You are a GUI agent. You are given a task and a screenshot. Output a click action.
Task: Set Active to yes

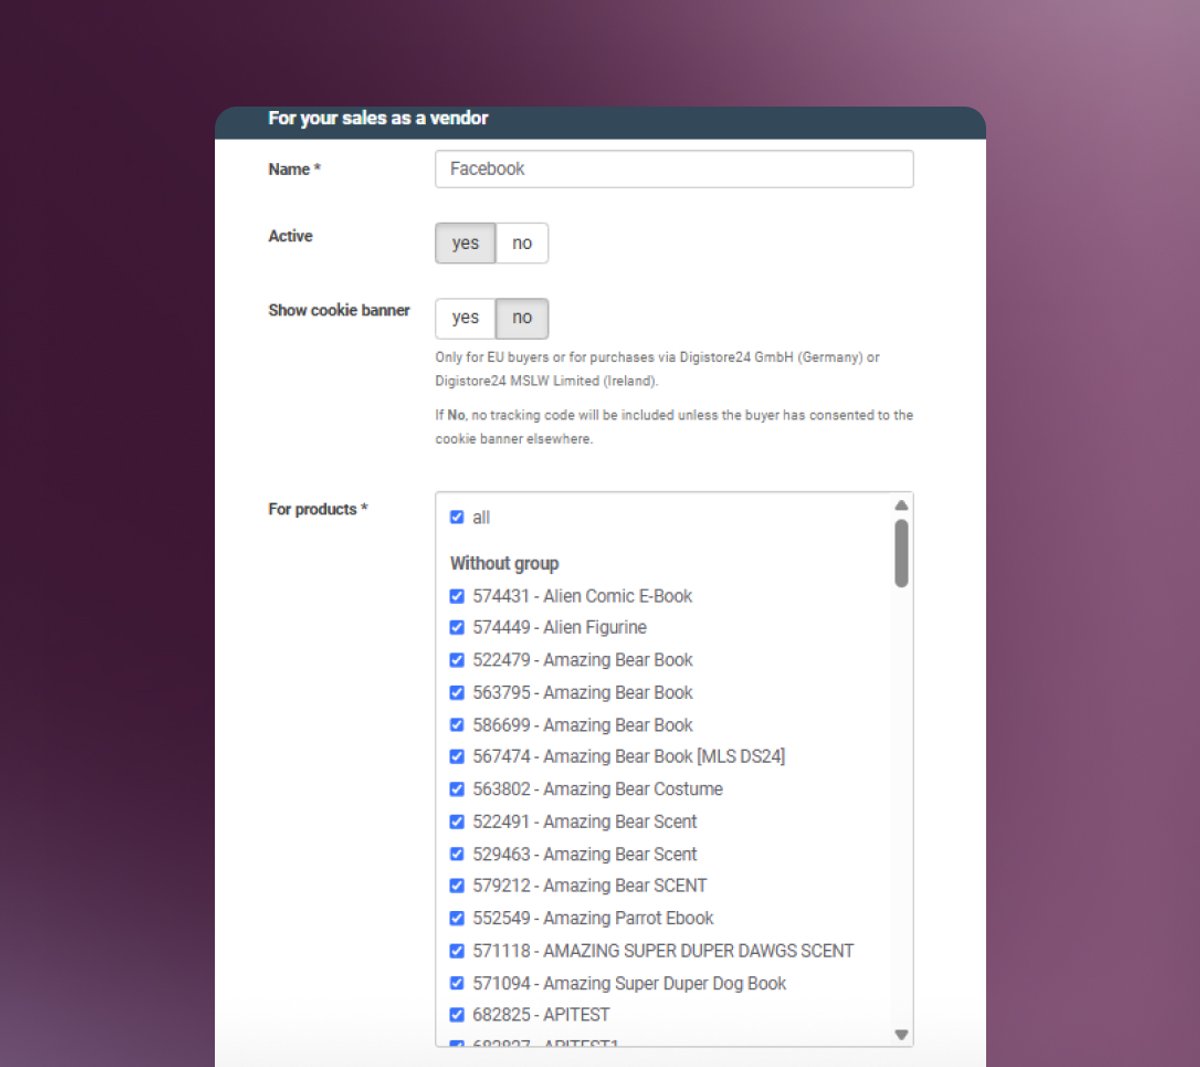[465, 243]
